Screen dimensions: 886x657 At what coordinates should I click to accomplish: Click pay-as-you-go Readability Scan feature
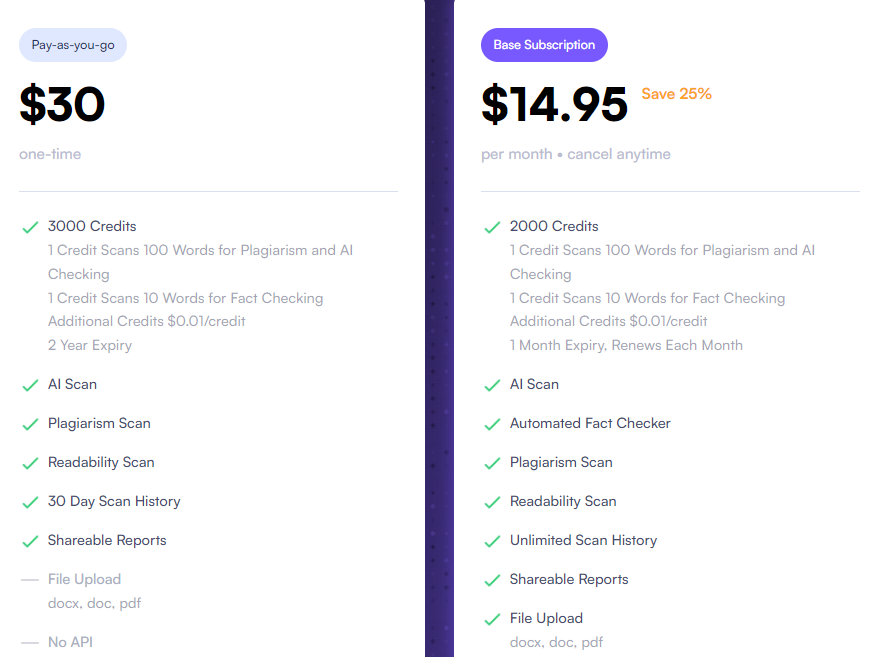coord(101,462)
